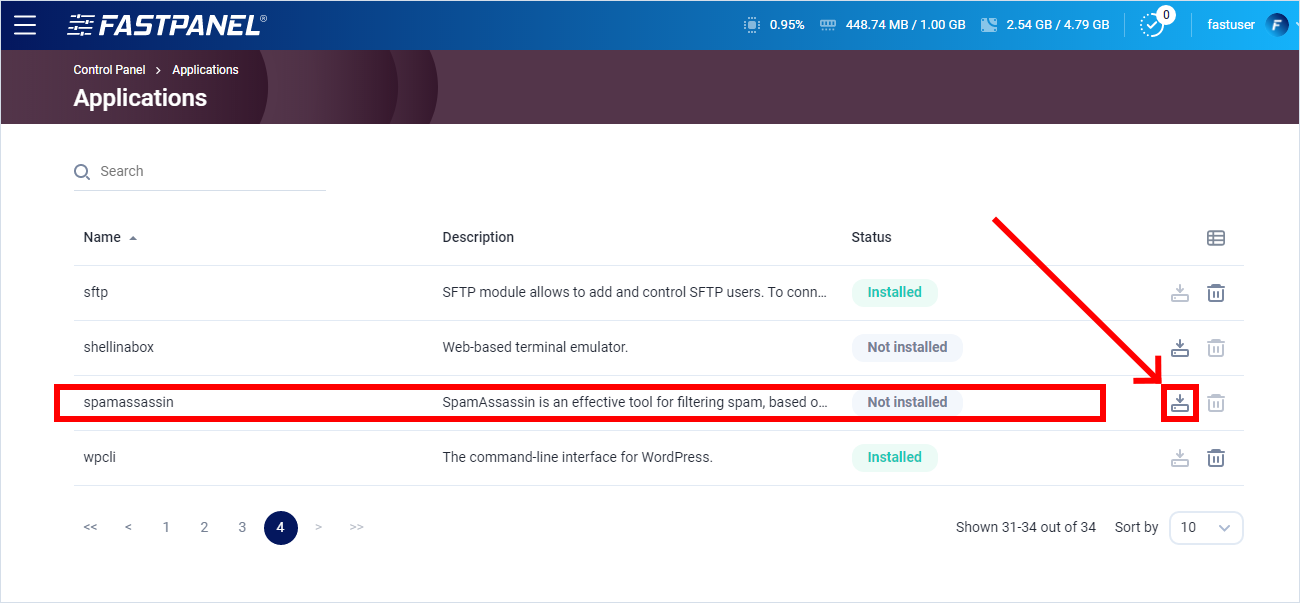Focus the Search input field
This screenshot has width=1300, height=603.
click(200, 171)
